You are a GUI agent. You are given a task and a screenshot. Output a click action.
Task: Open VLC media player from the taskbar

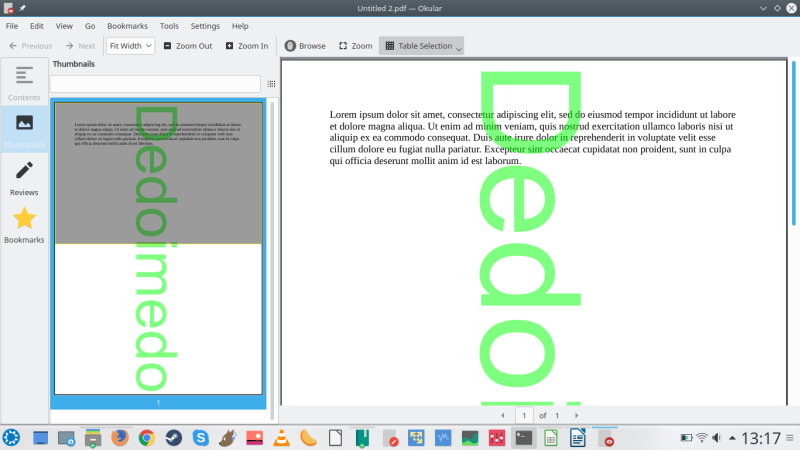(x=281, y=438)
